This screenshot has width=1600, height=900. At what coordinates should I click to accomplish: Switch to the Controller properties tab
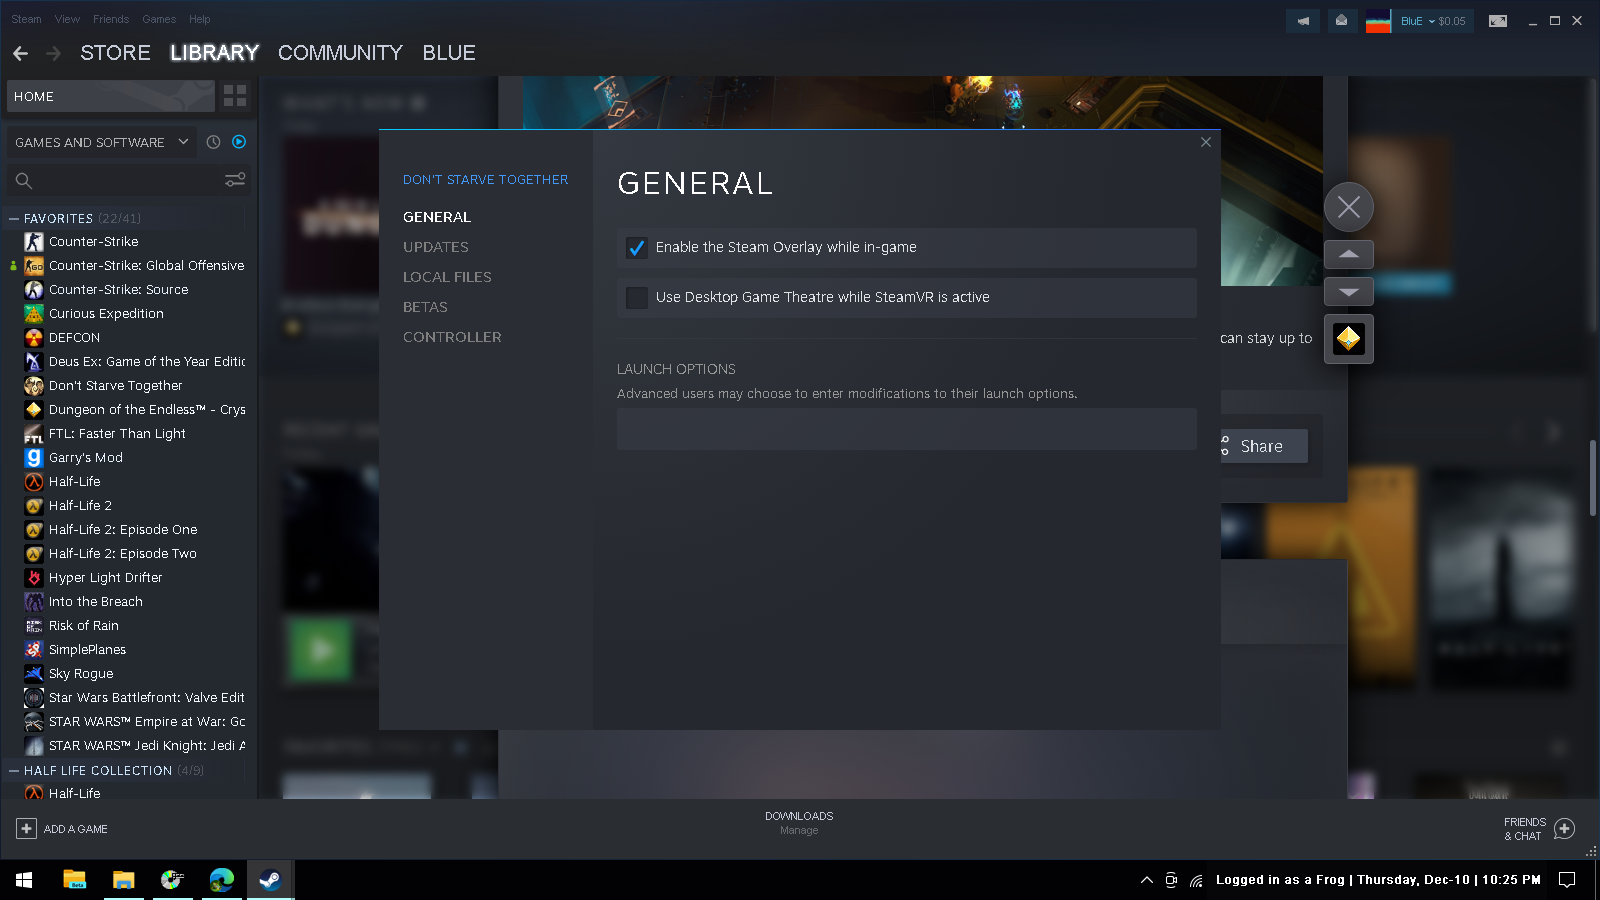(x=452, y=337)
